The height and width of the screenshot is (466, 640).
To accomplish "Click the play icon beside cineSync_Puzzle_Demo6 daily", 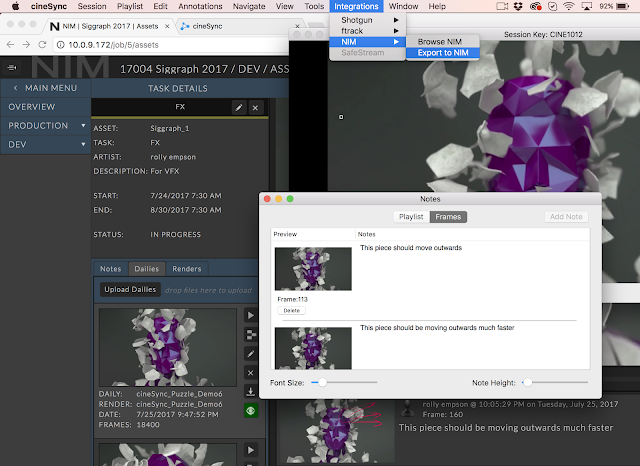I will (x=251, y=315).
